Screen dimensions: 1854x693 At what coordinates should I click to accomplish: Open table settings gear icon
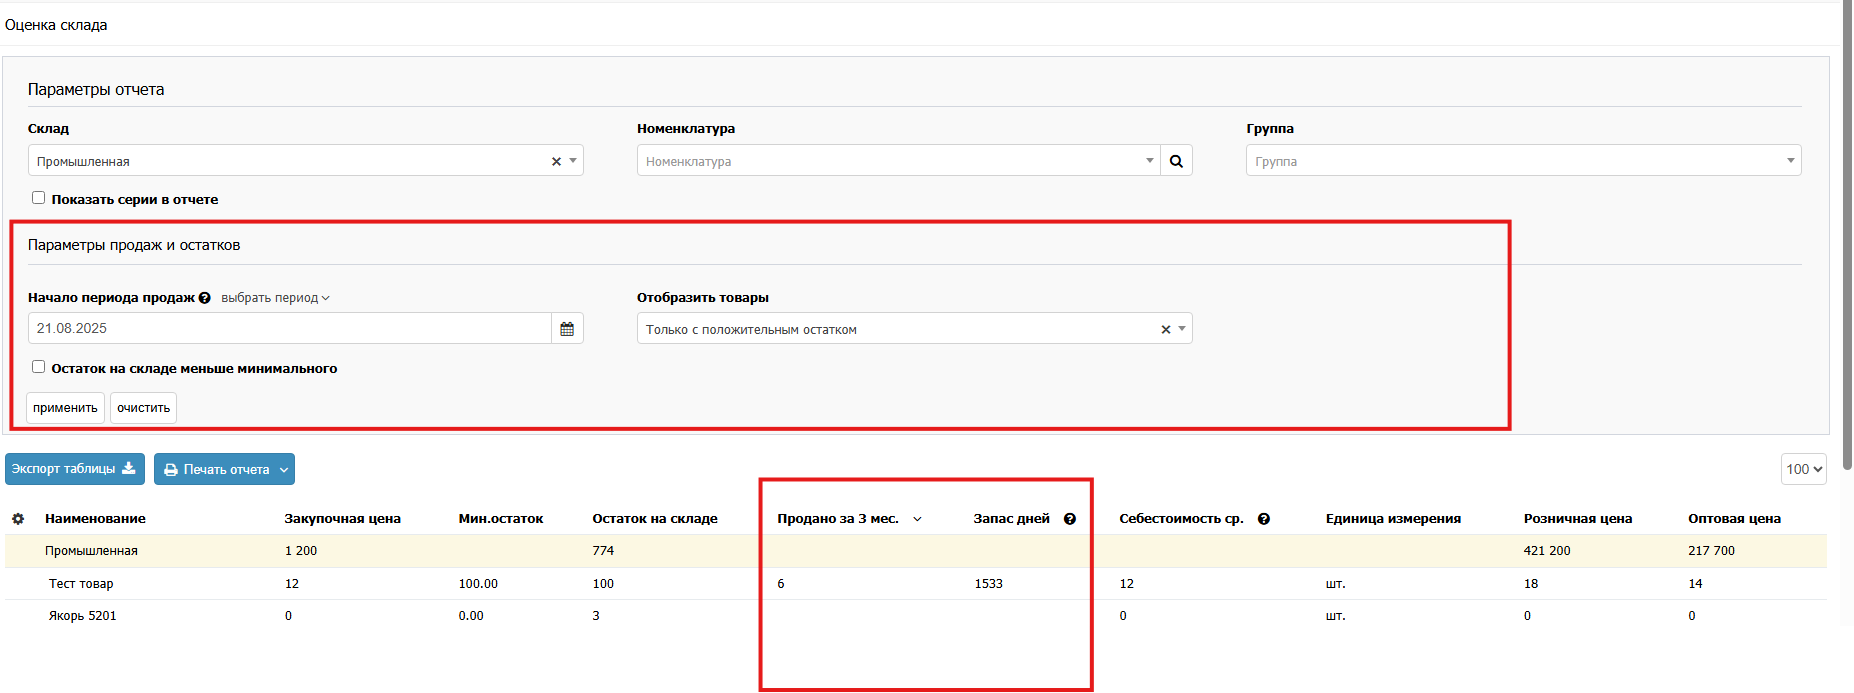click(18, 519)
